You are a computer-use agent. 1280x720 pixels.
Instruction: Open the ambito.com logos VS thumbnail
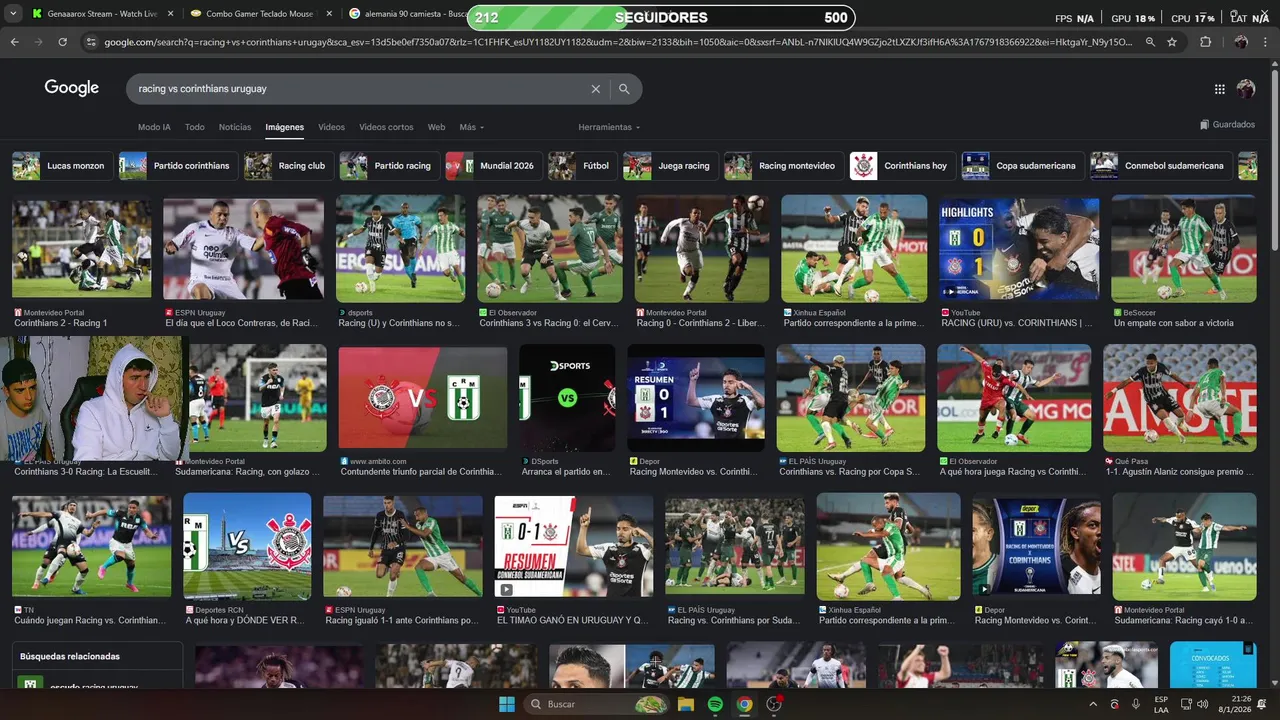pos(422,399)
